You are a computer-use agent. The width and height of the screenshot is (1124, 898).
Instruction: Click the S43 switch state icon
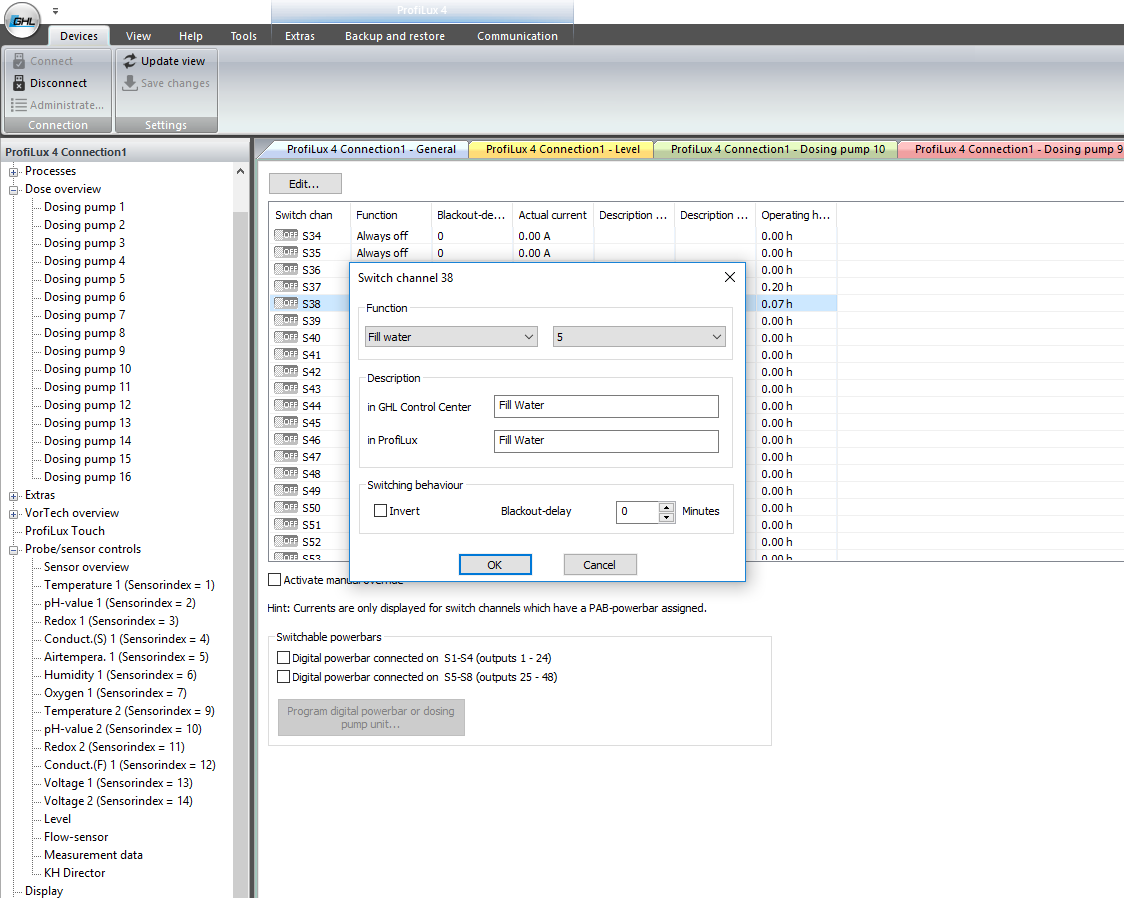click(286, 388)
